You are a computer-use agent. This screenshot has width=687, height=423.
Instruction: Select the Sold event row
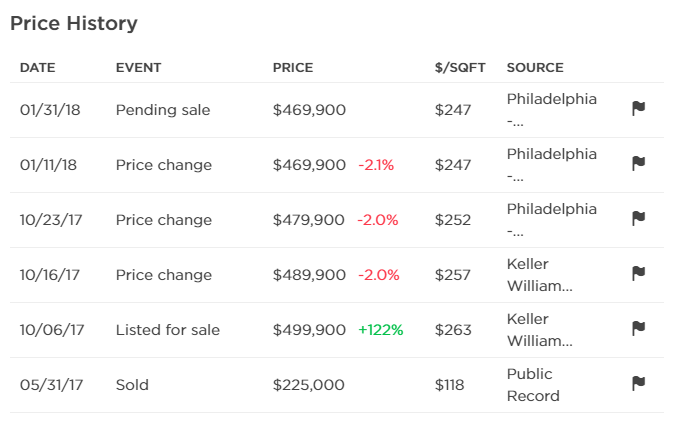135,385
